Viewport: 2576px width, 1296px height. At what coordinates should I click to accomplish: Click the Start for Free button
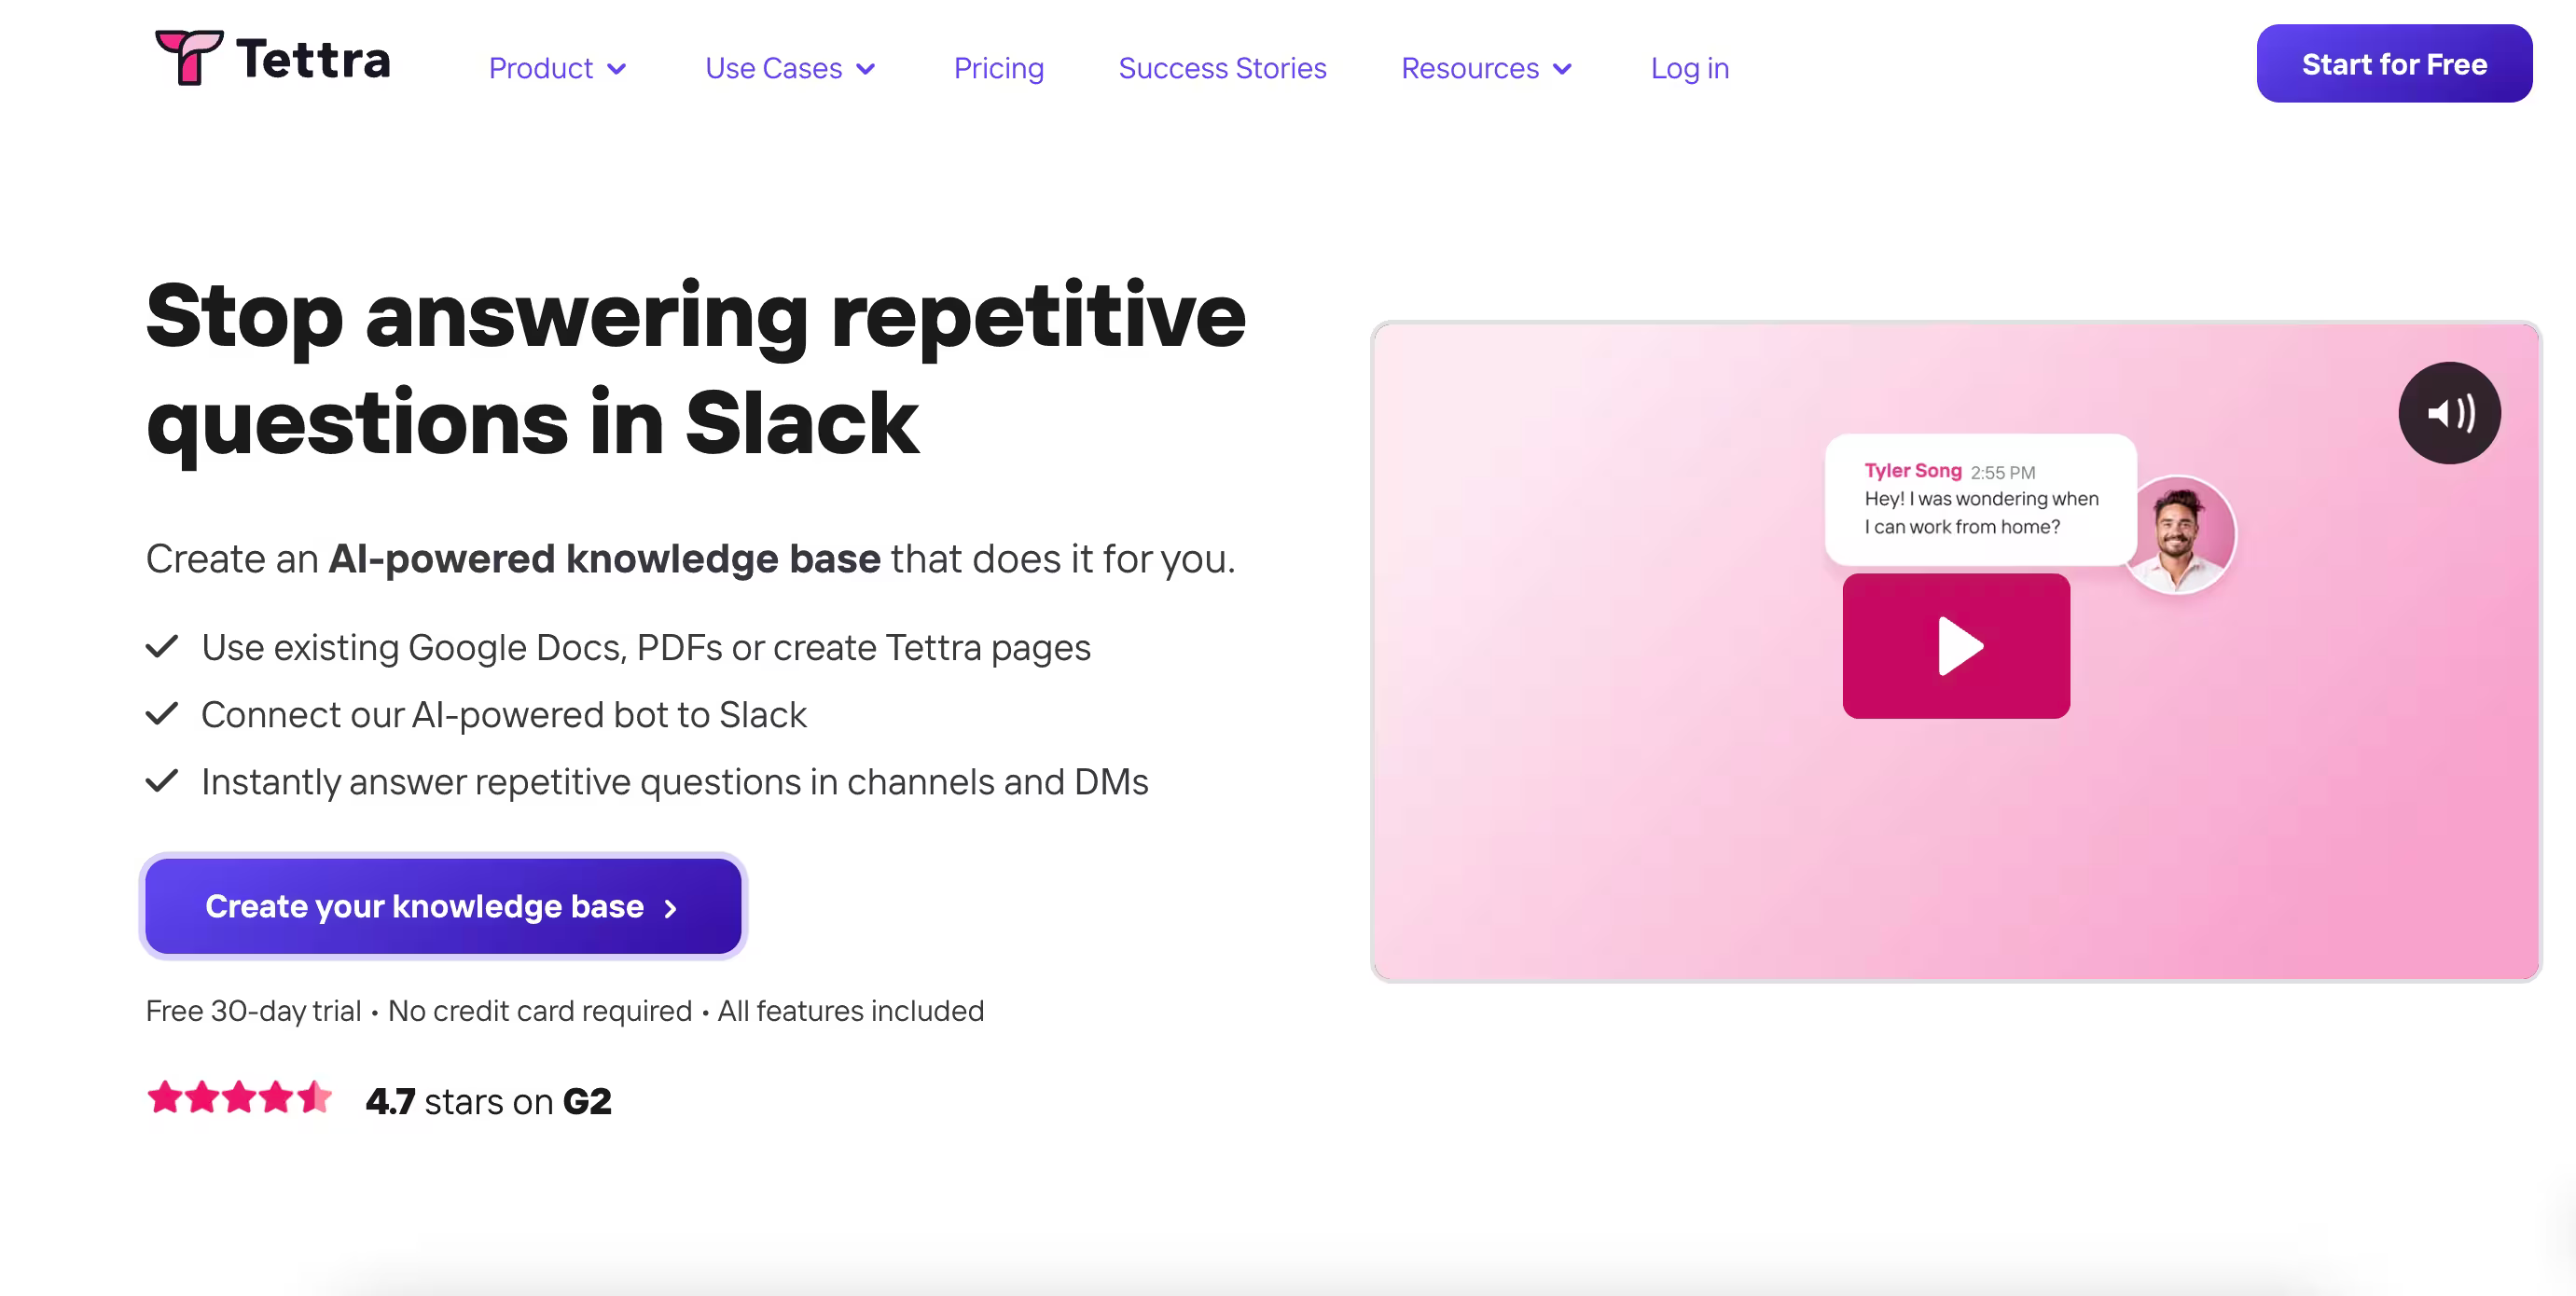2394,64
